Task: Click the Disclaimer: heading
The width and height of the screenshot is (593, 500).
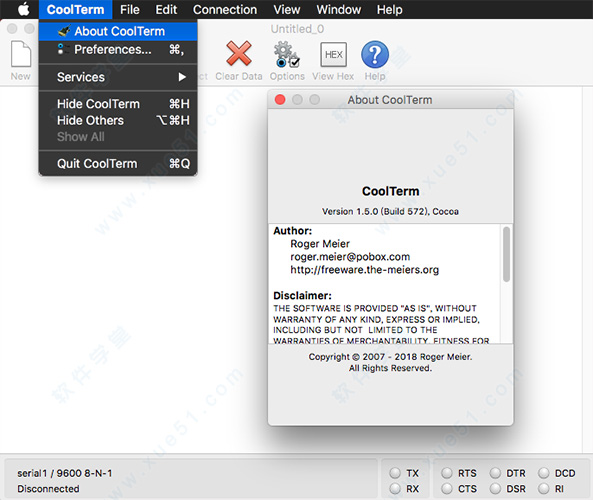Action: coord(303,295)
